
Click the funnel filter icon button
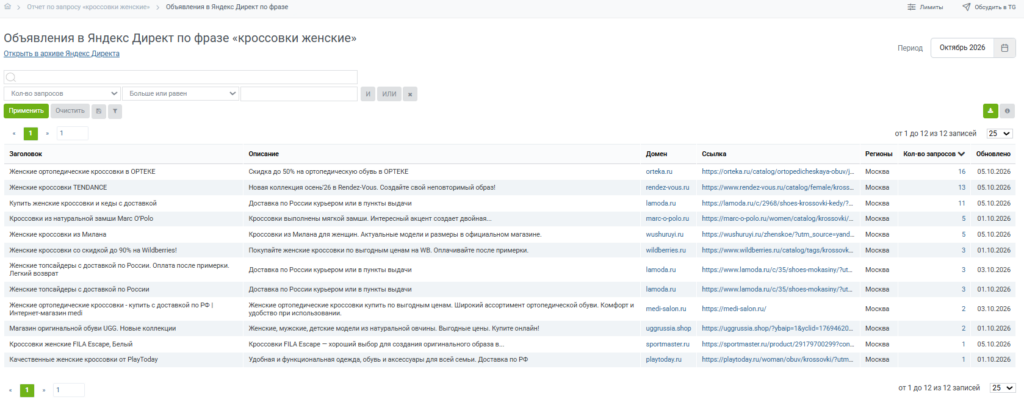(115, 111)
